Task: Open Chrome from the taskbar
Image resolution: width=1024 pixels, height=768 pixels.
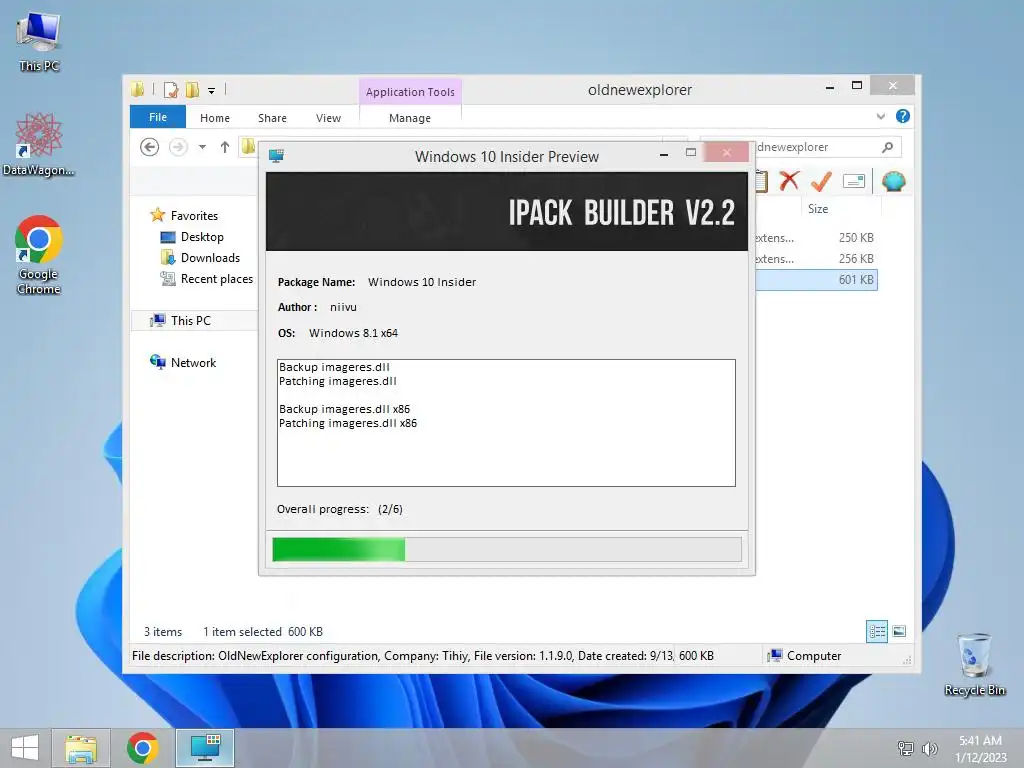Action: pyautogui.click(x=142, y=748)
